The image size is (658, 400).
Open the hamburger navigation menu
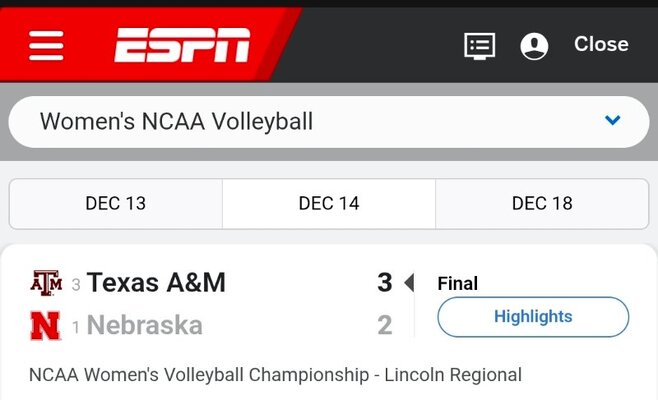(47, 45)
